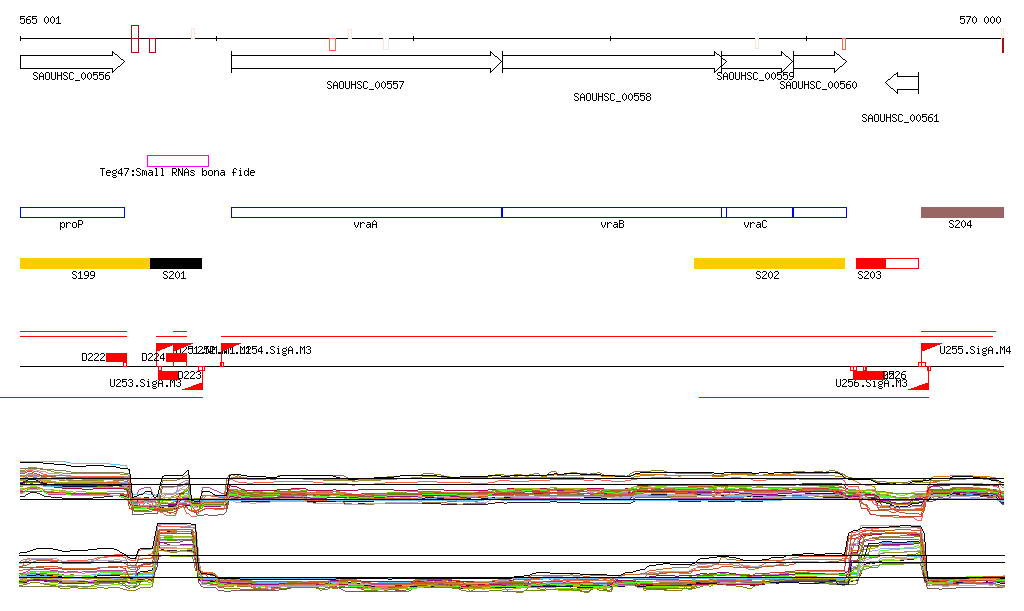Image resolution: width=1024 pixels, height=611 pixels.
Task: Click the red D222 marker
Action: point(116,358)
